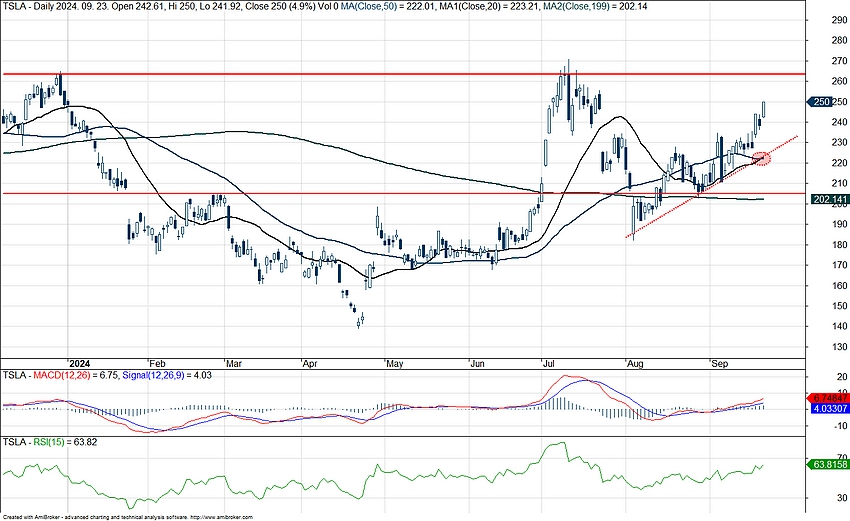The height and width of the screenshot is (521, 850).
Task: Click the May label on the time axis
Action: 395,363
